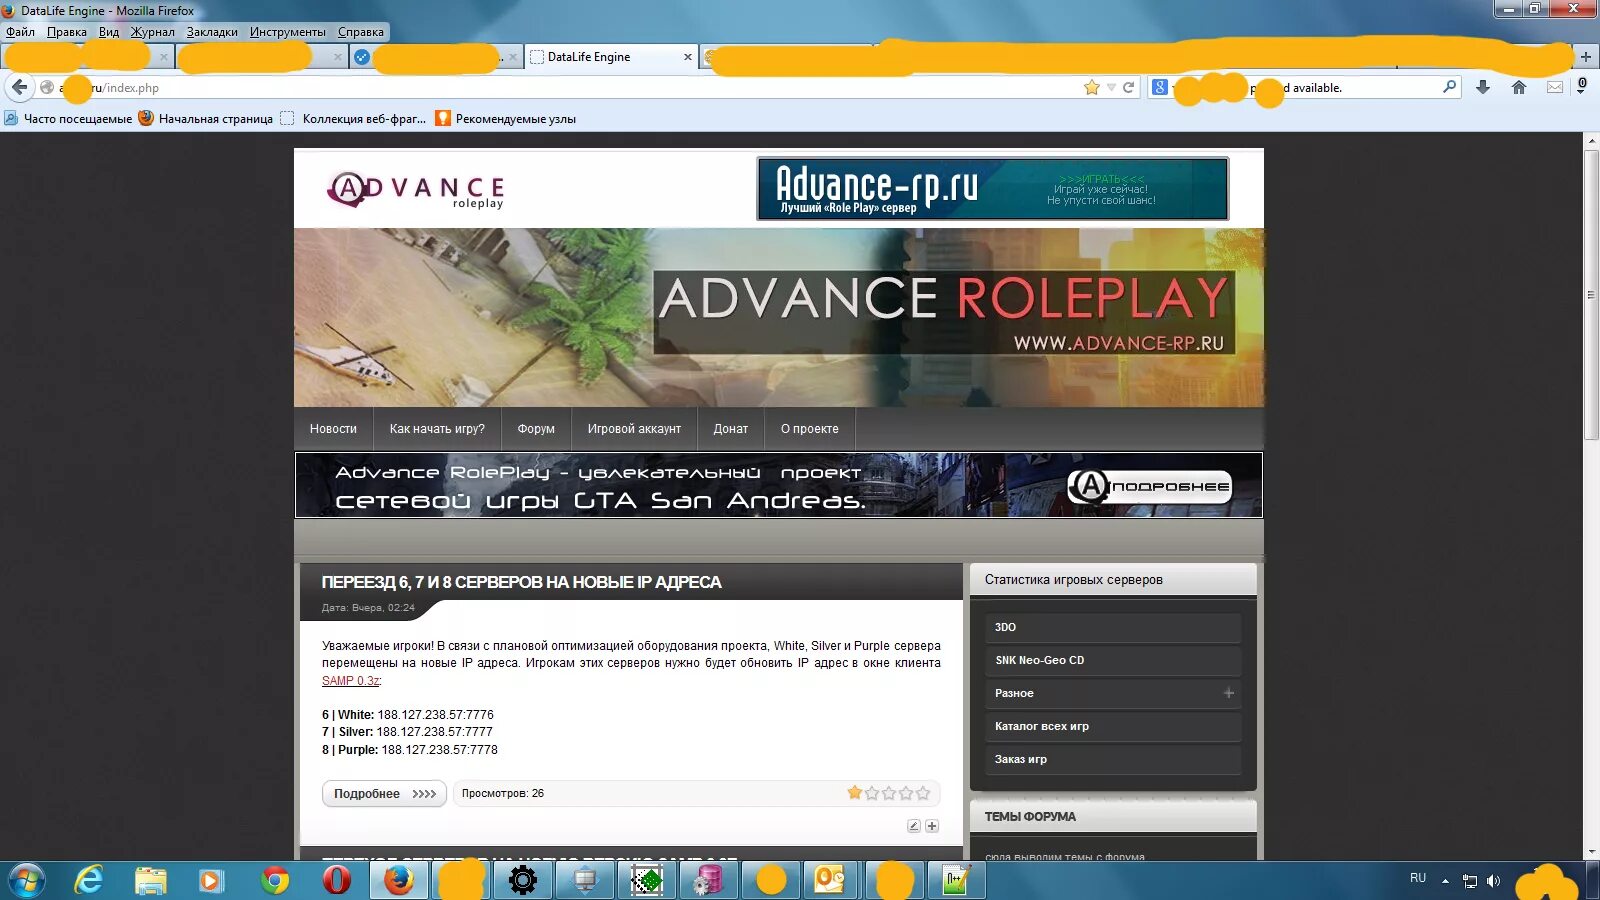The height and width of the screenshot is (900, 1600).
Task: Follow the SAMP 0.3z link
Action: (x=350, y=681)
